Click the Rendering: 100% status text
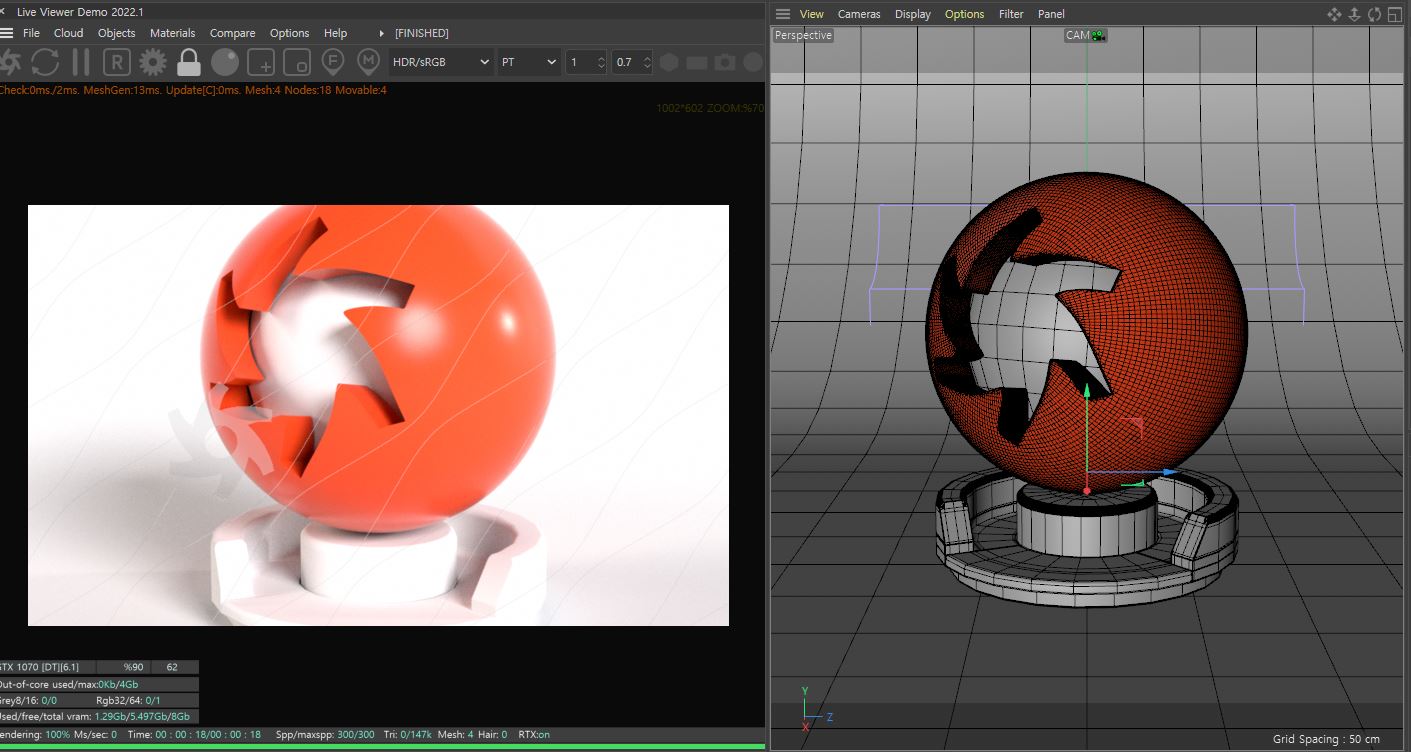Screen dimensions: 1411x752 [x=35, y=734]
